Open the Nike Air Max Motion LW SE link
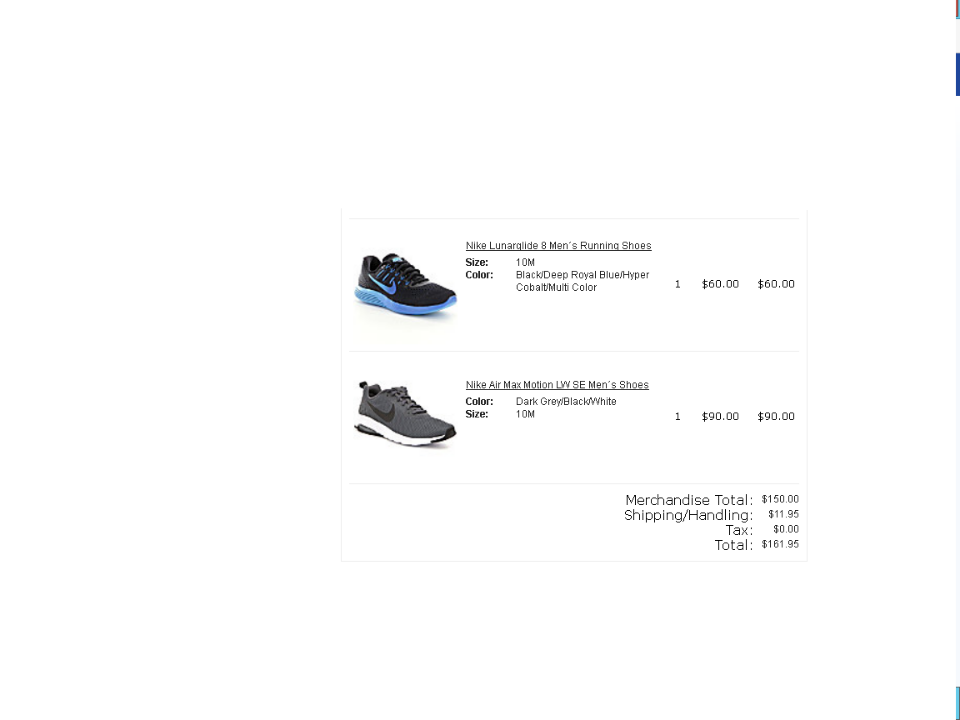 557,384
